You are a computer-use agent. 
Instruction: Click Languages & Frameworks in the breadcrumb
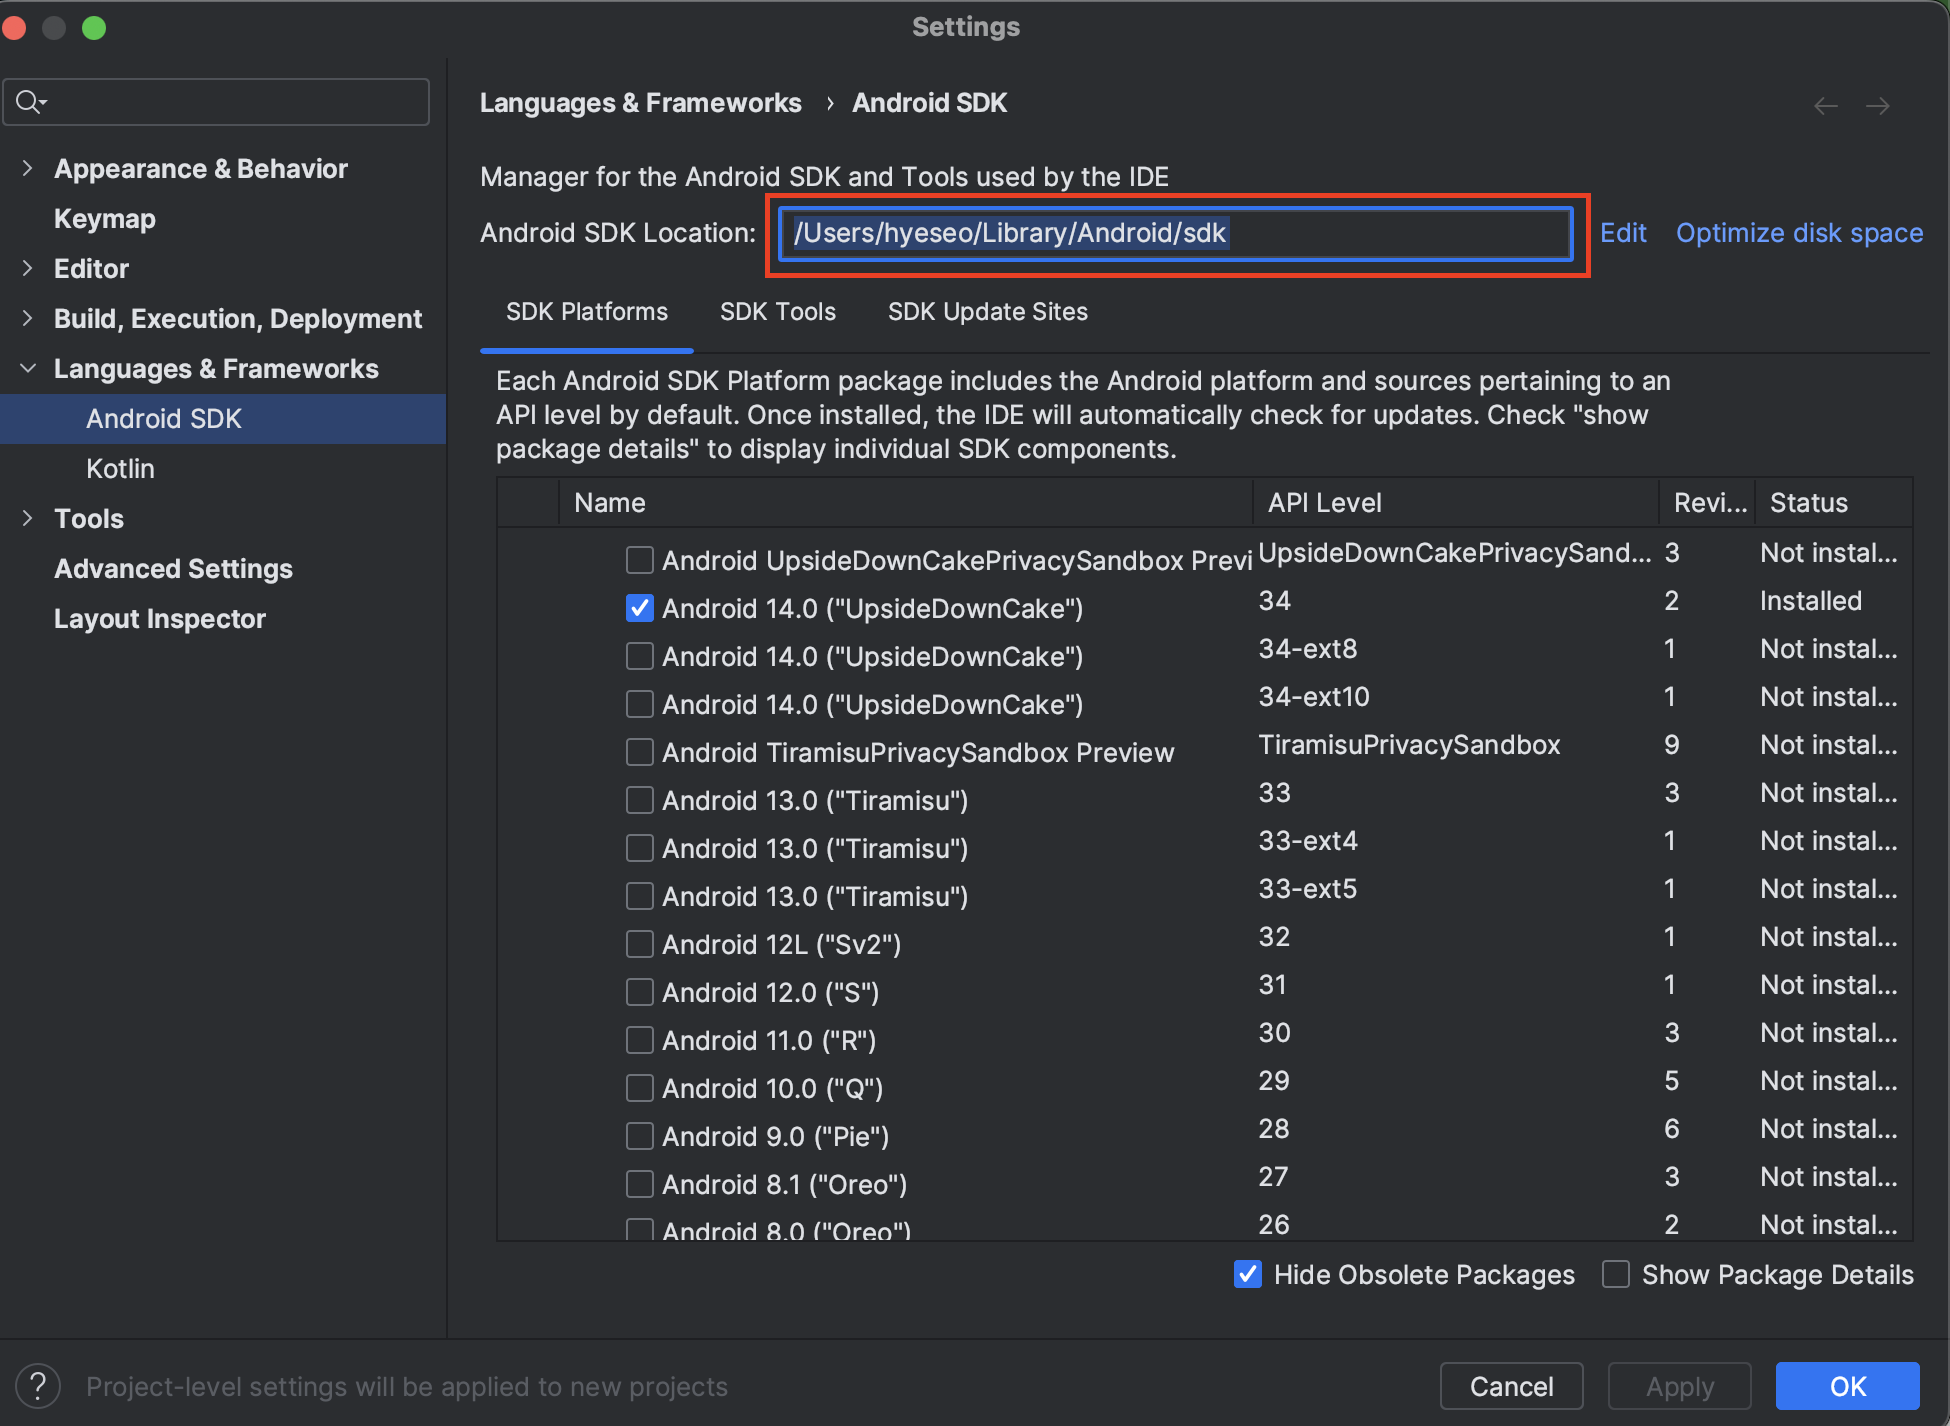[x=641, y=103]
